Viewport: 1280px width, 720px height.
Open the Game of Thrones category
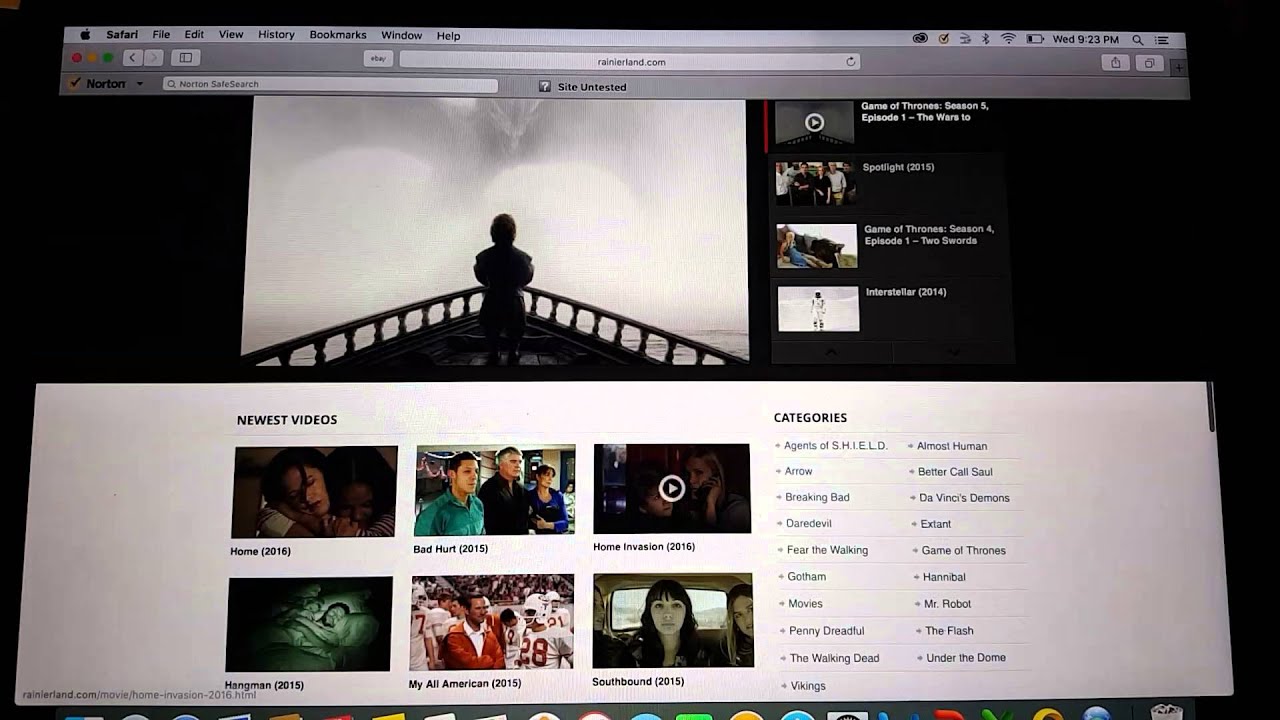[964, 551]
